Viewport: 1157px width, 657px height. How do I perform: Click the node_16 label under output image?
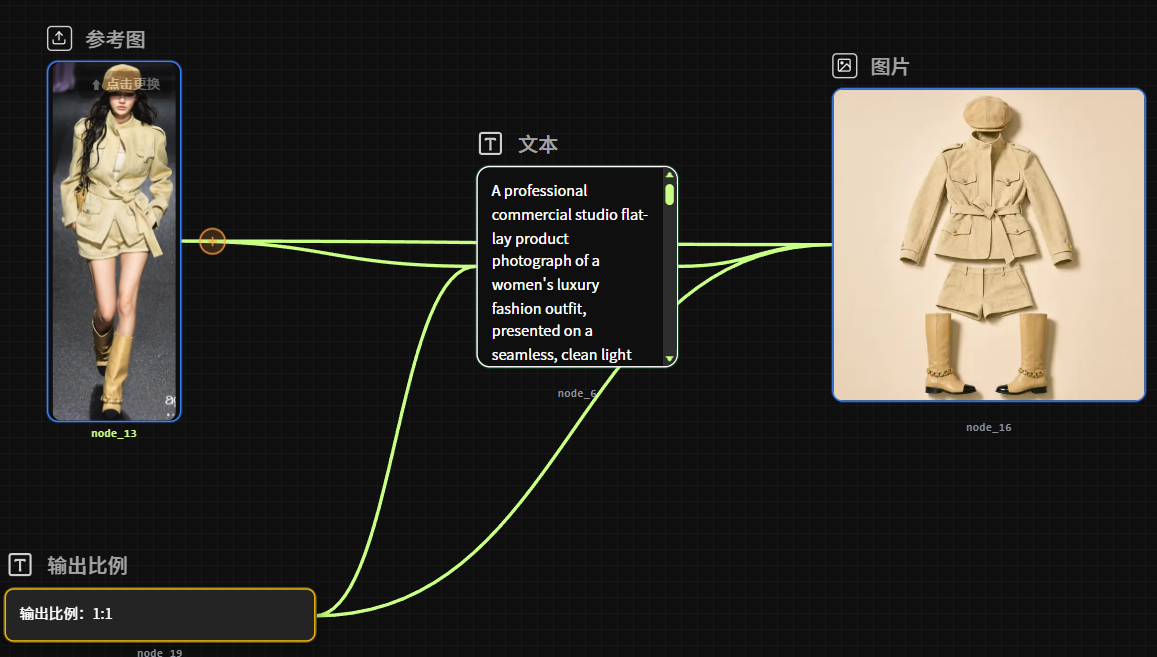989,427
